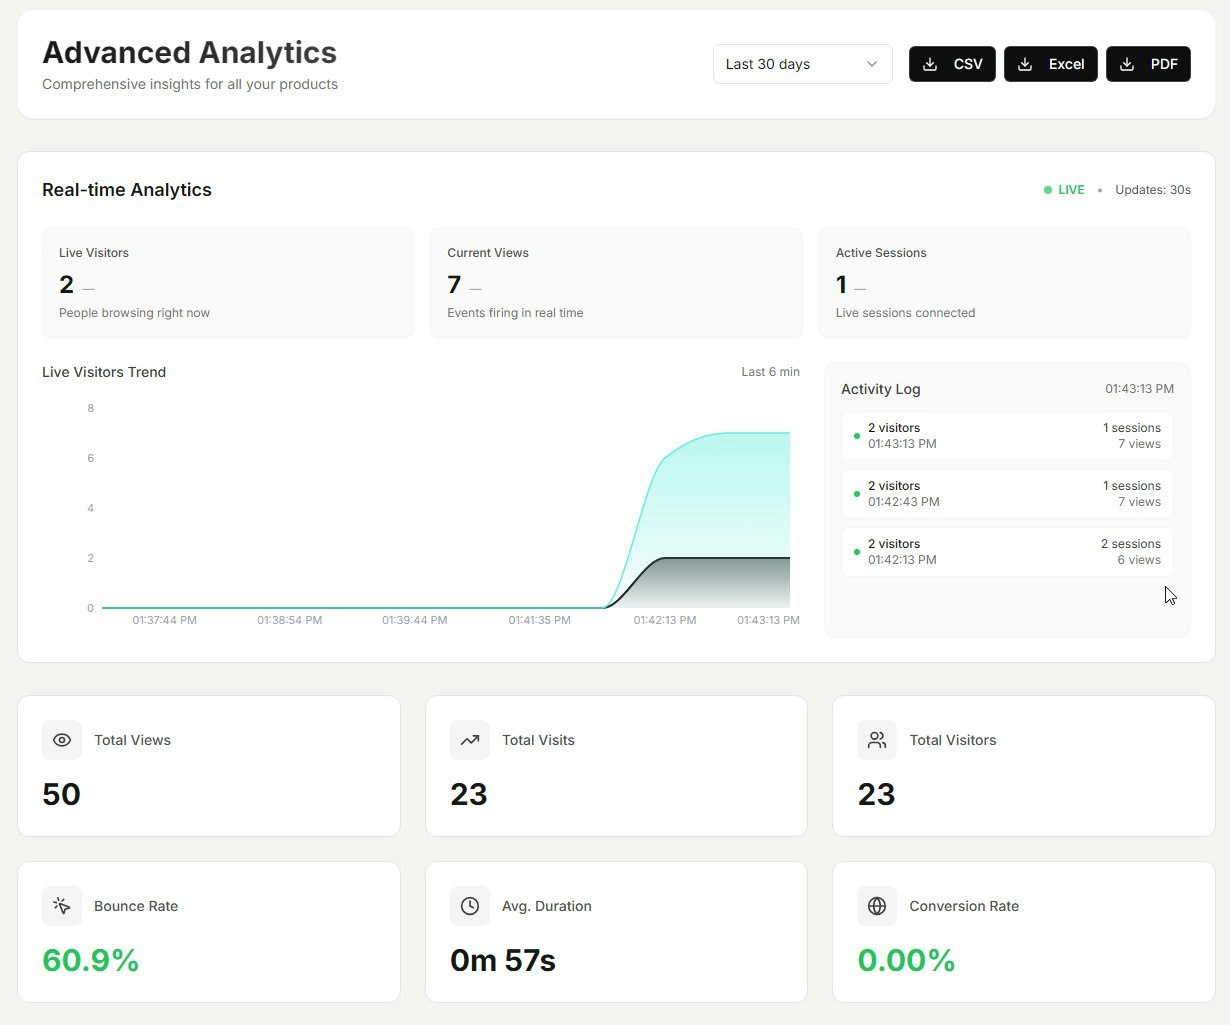Click the download icon inside the Excel button
This screenshot has height=1025, width=1230.
click(1024, 63)
